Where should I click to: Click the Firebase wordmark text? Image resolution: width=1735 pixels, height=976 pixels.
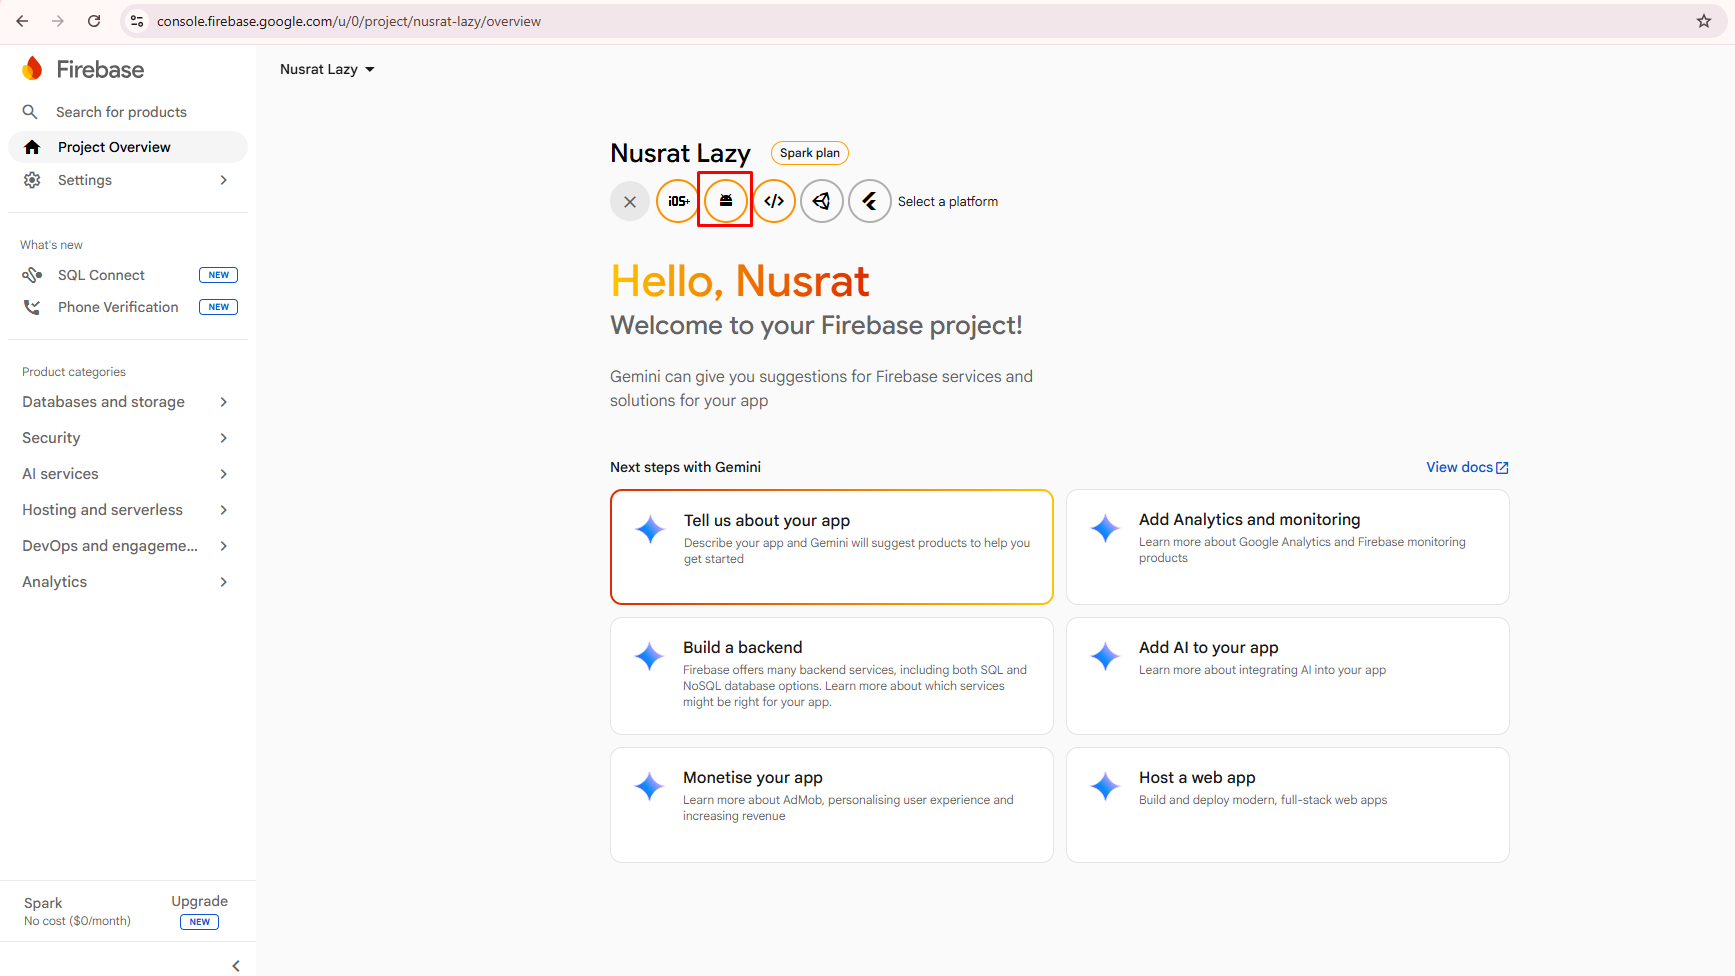(x=100, y=69)
